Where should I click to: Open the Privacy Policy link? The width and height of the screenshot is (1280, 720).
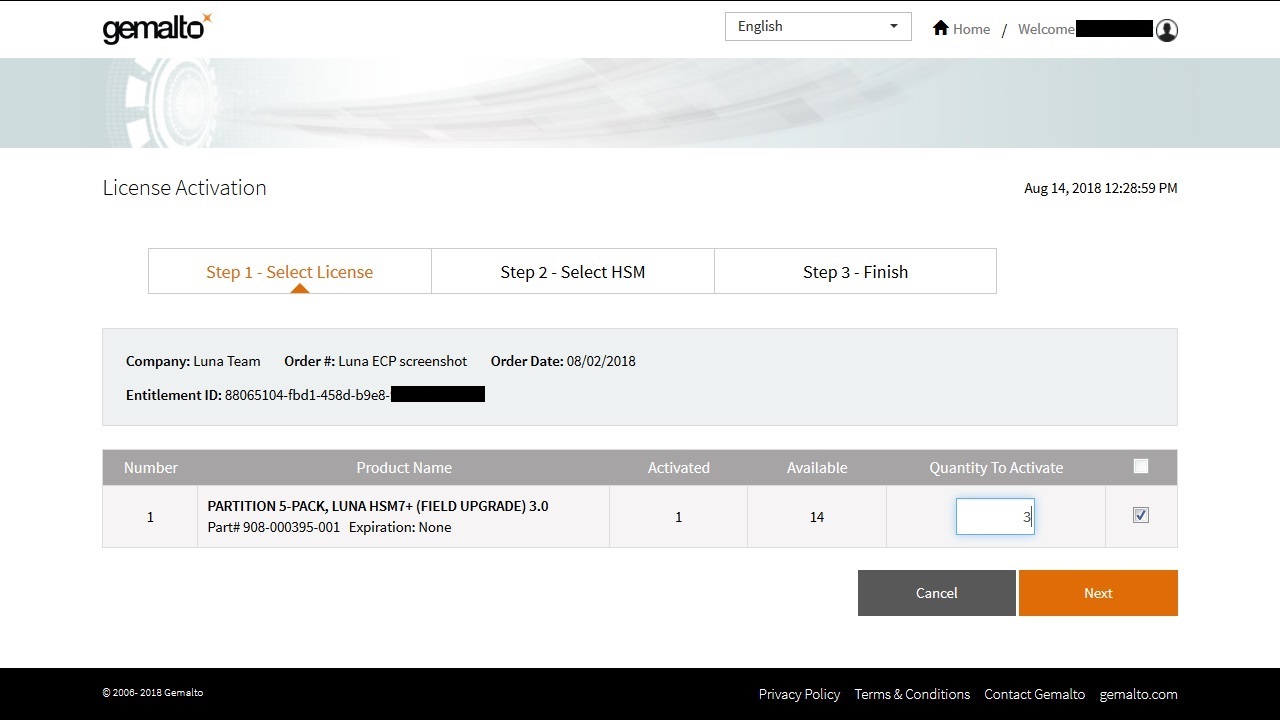pos(799,694)
